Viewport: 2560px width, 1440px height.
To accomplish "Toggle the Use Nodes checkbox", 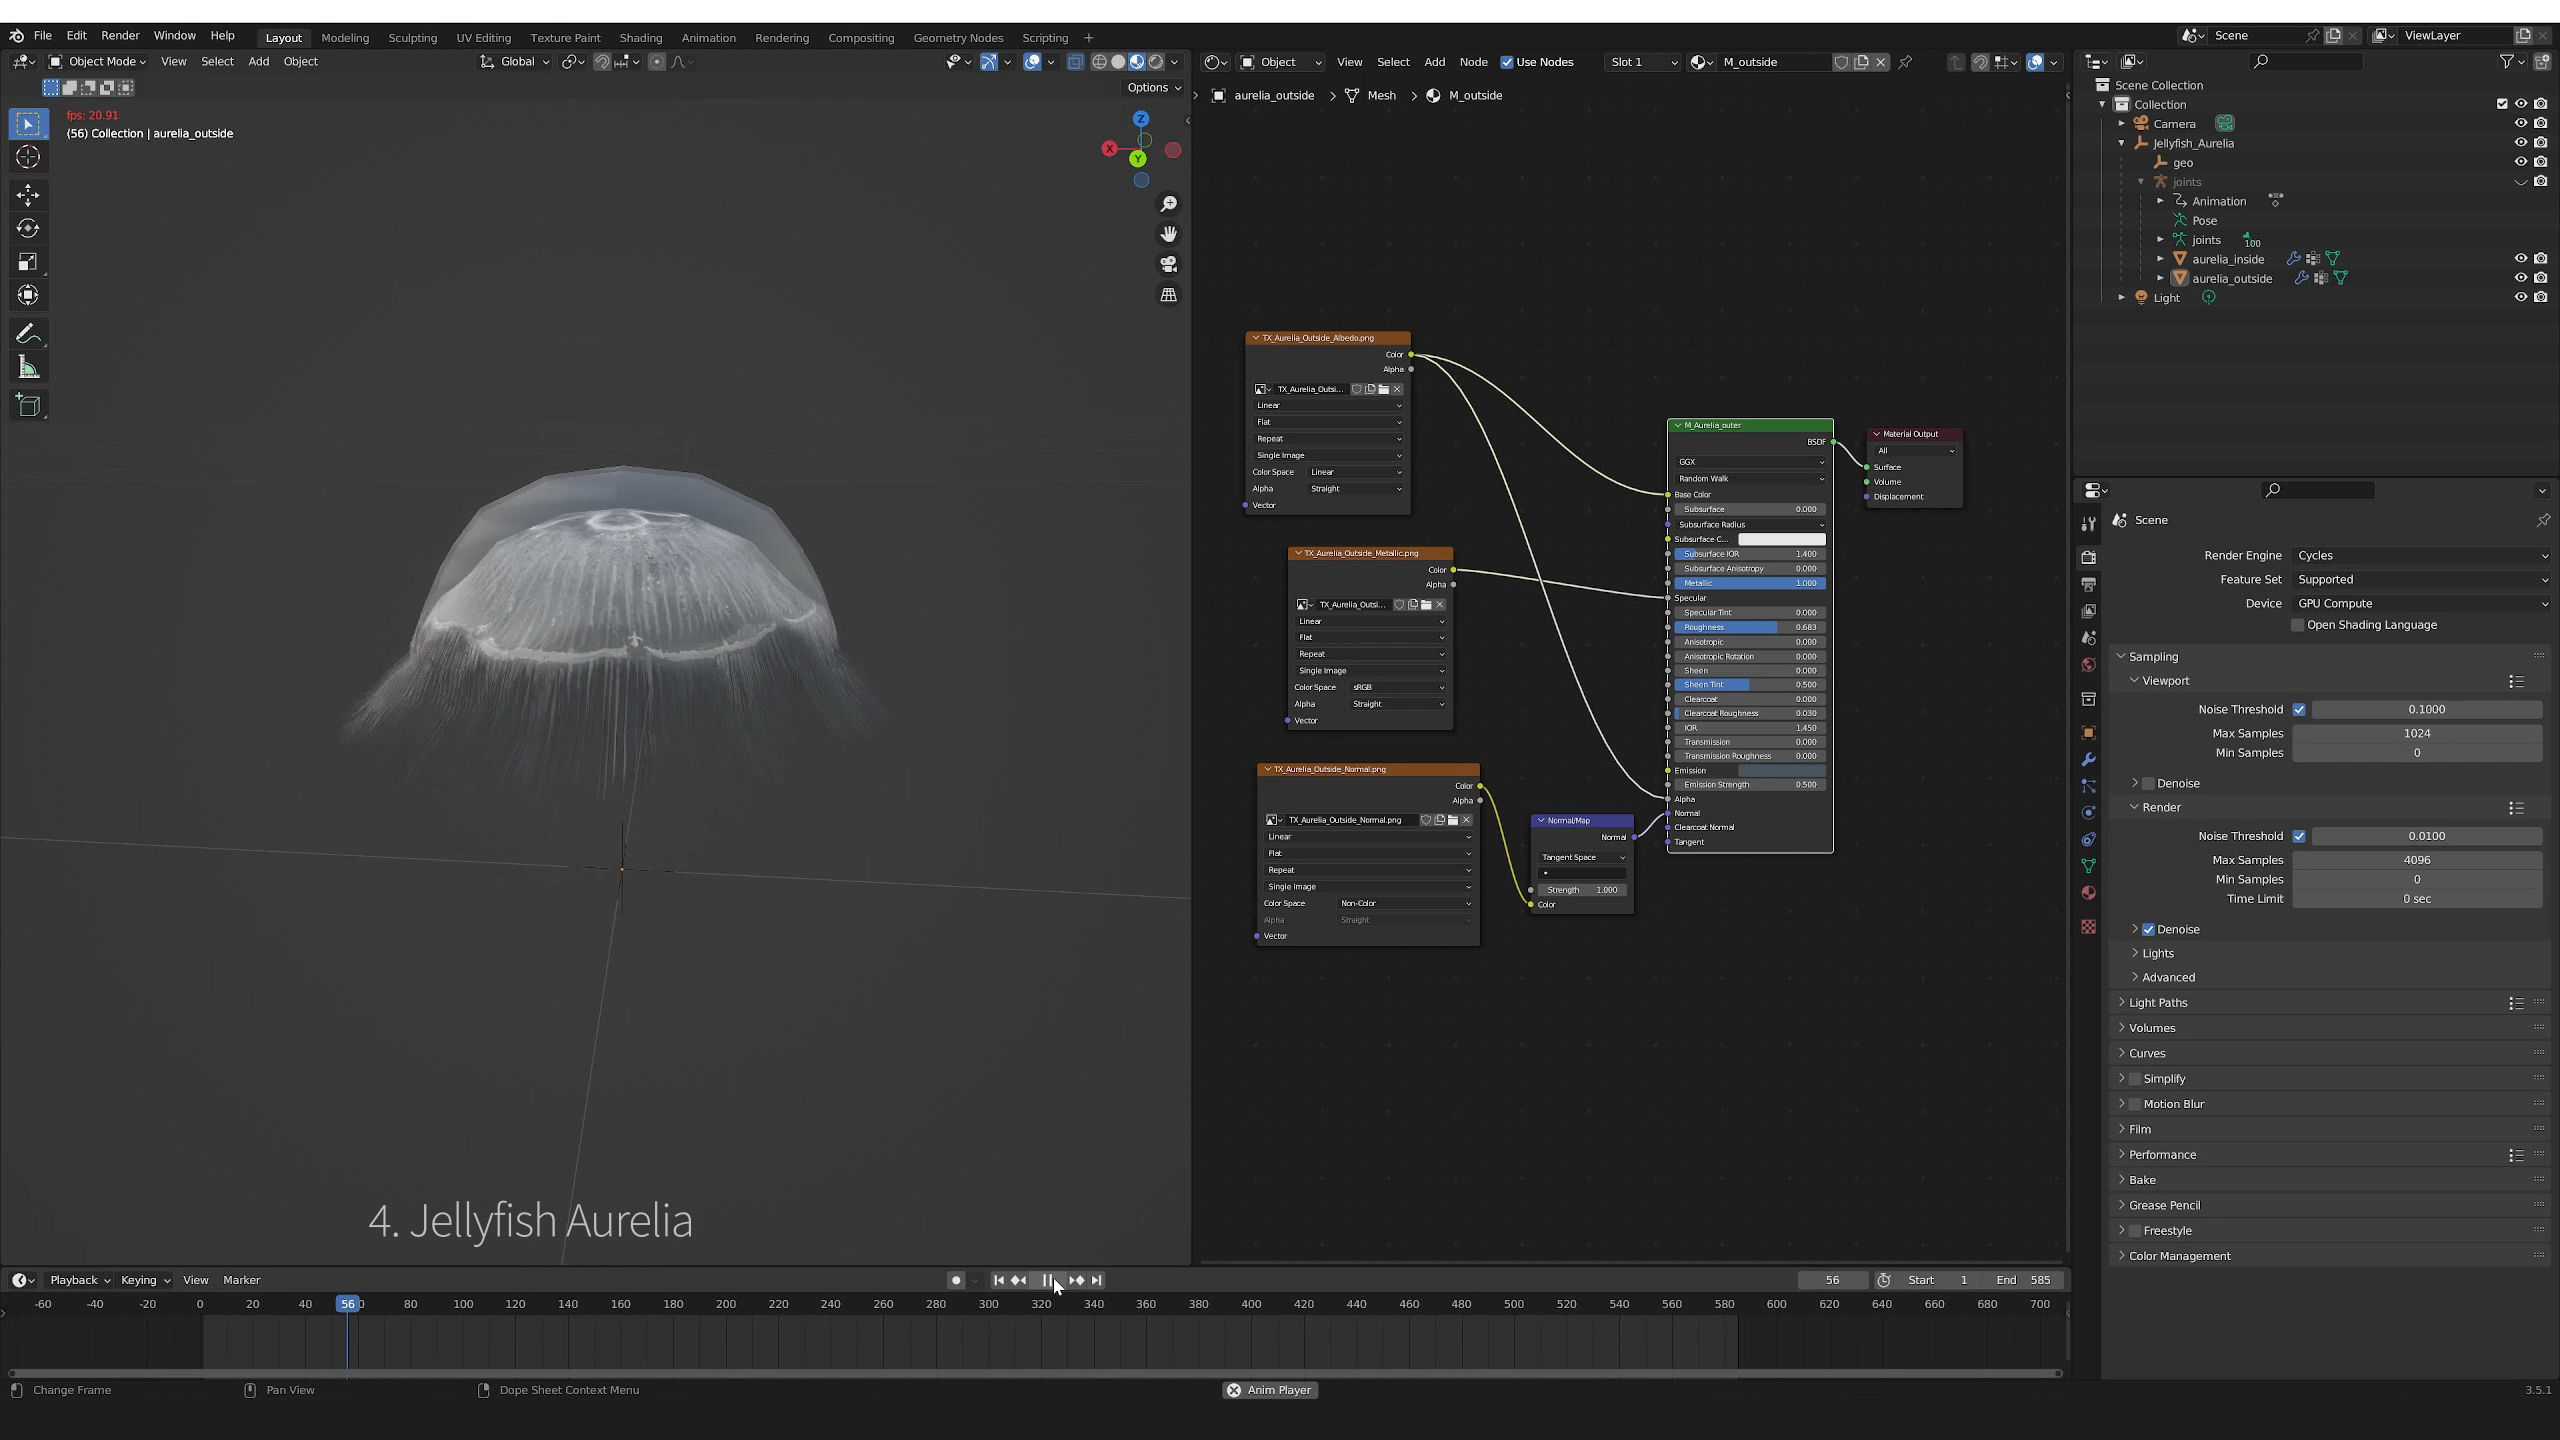I will 1507,62.
